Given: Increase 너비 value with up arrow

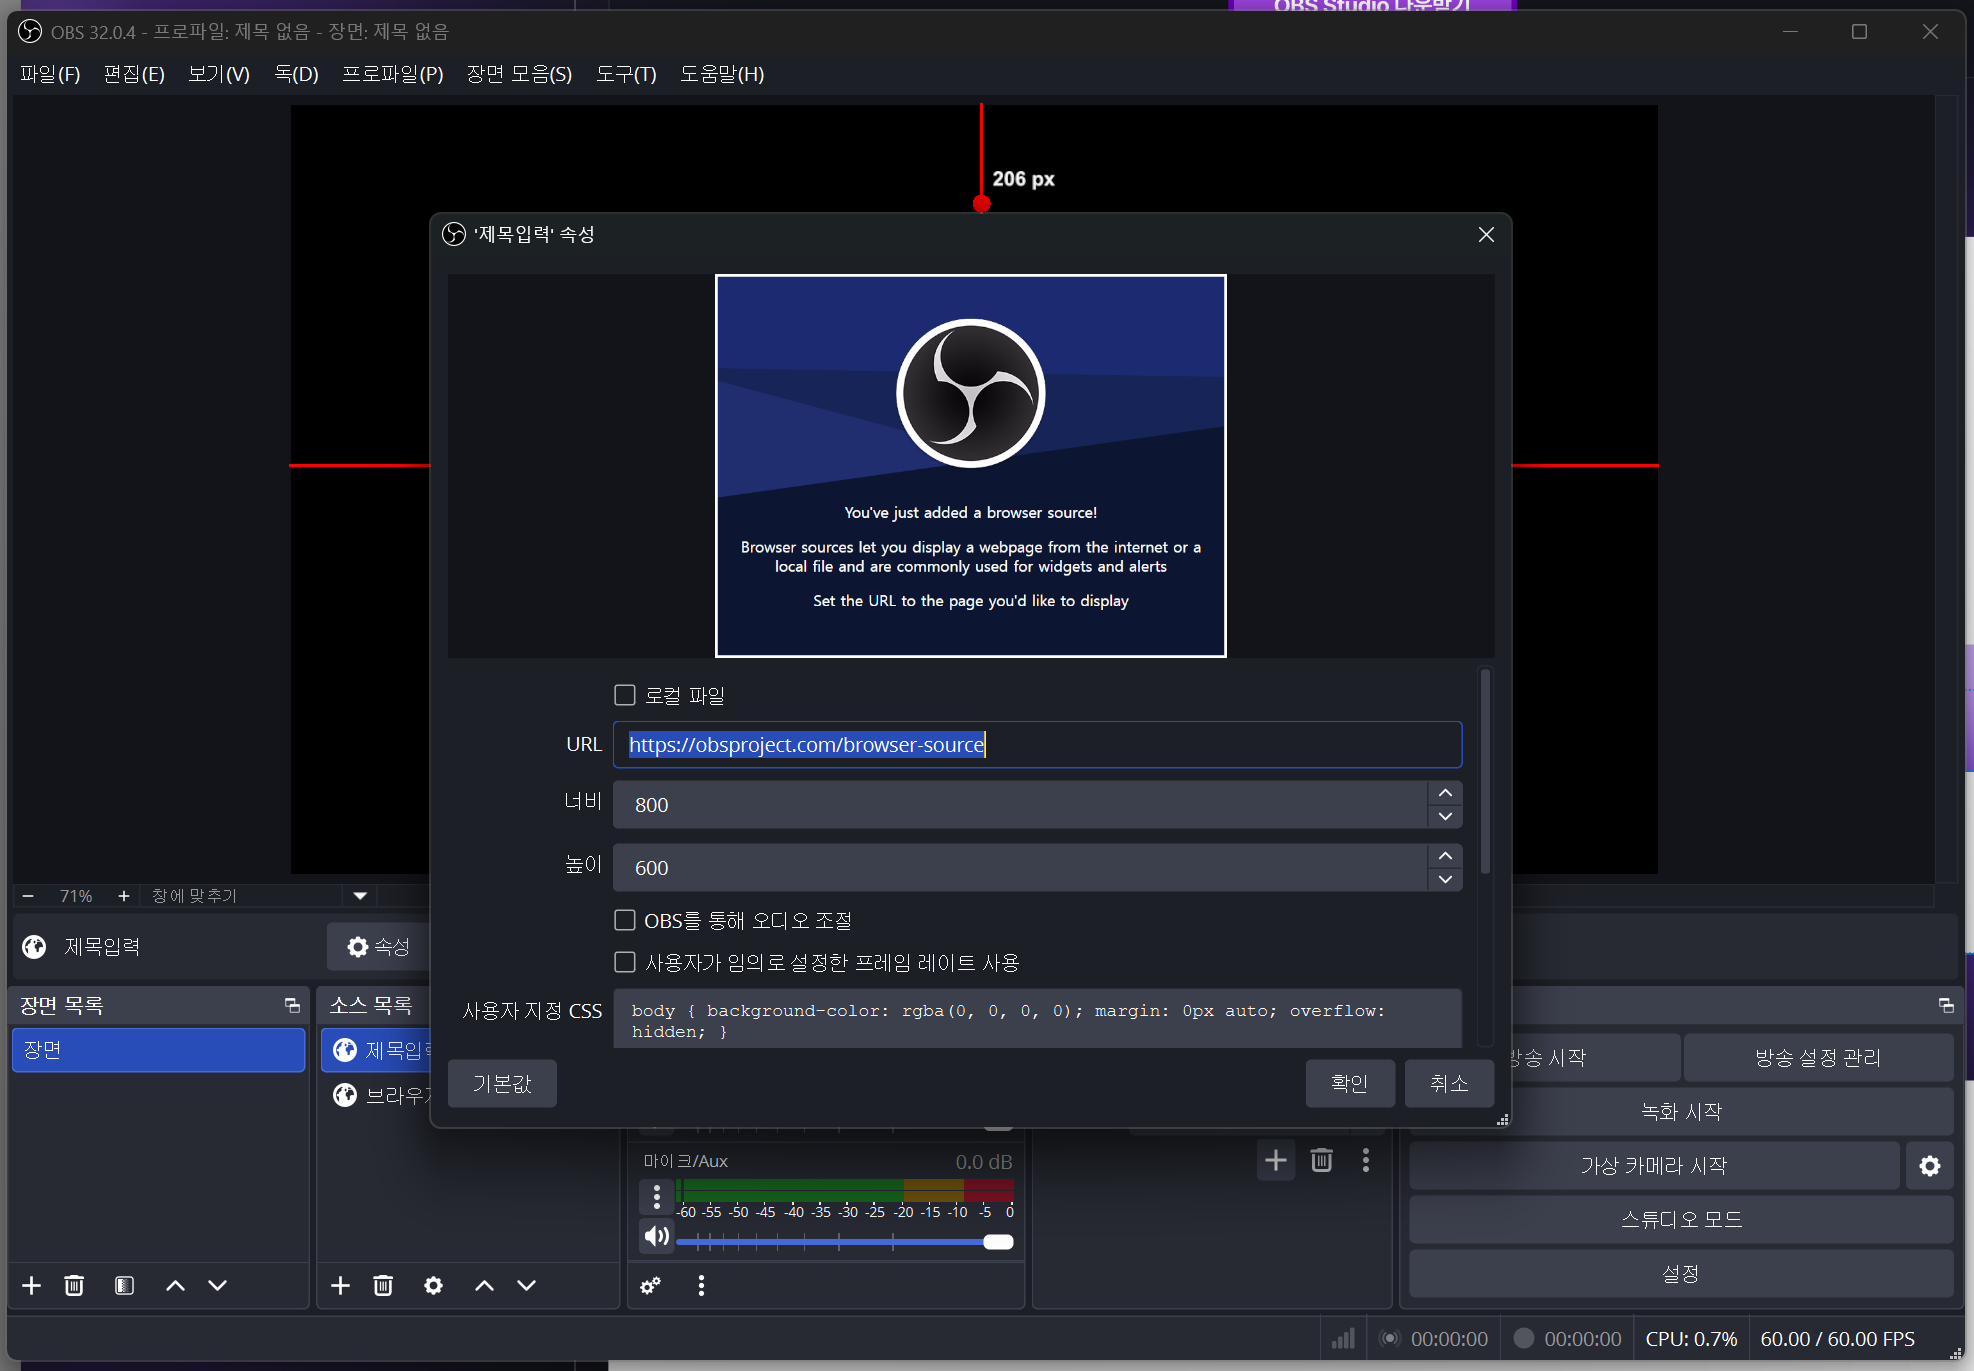Looking at the screenshot, I should tap(1445, 793).
